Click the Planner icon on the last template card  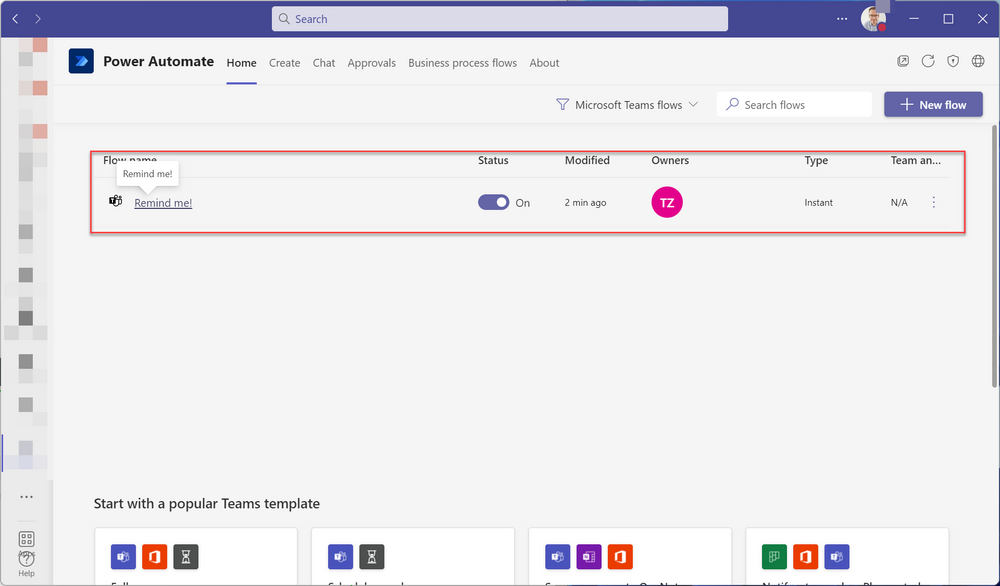pos(774,556)
